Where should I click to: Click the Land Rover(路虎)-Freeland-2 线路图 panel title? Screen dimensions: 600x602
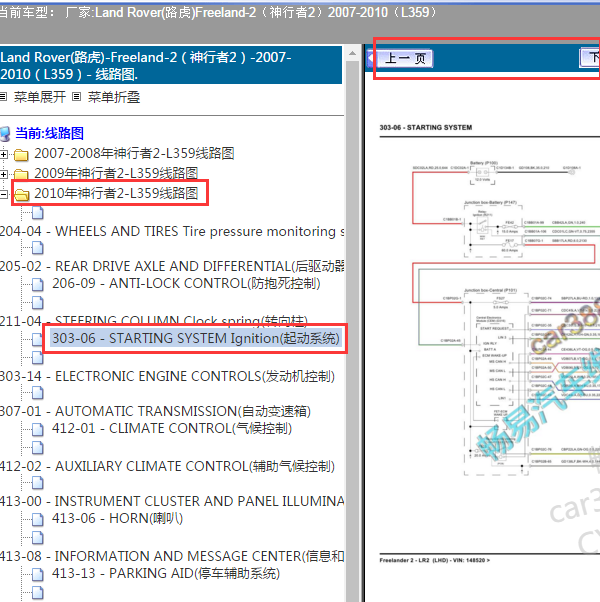171,65
